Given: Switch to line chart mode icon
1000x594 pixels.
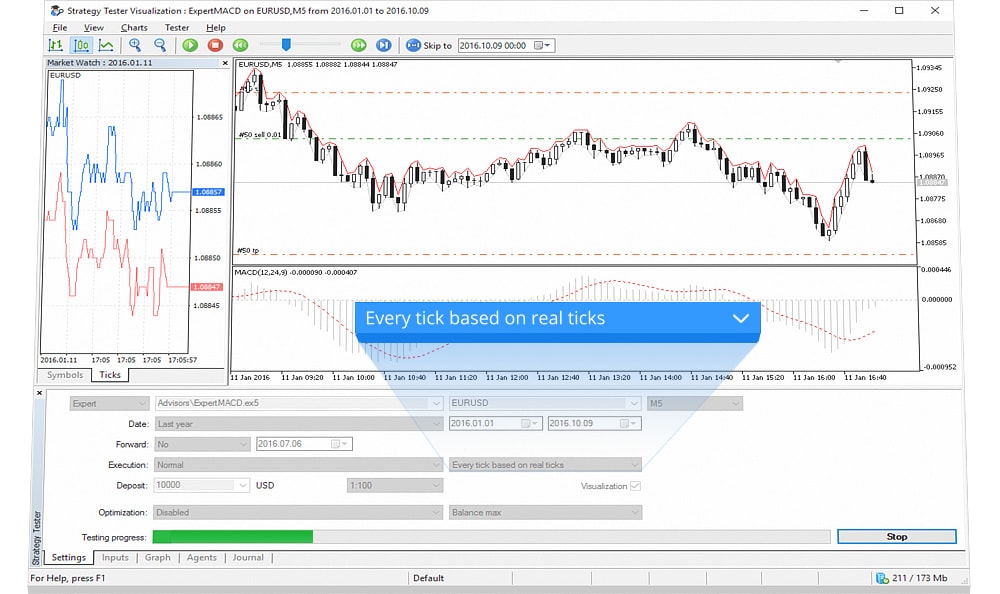Looking at the screenshot, I should tap(106, 45).
